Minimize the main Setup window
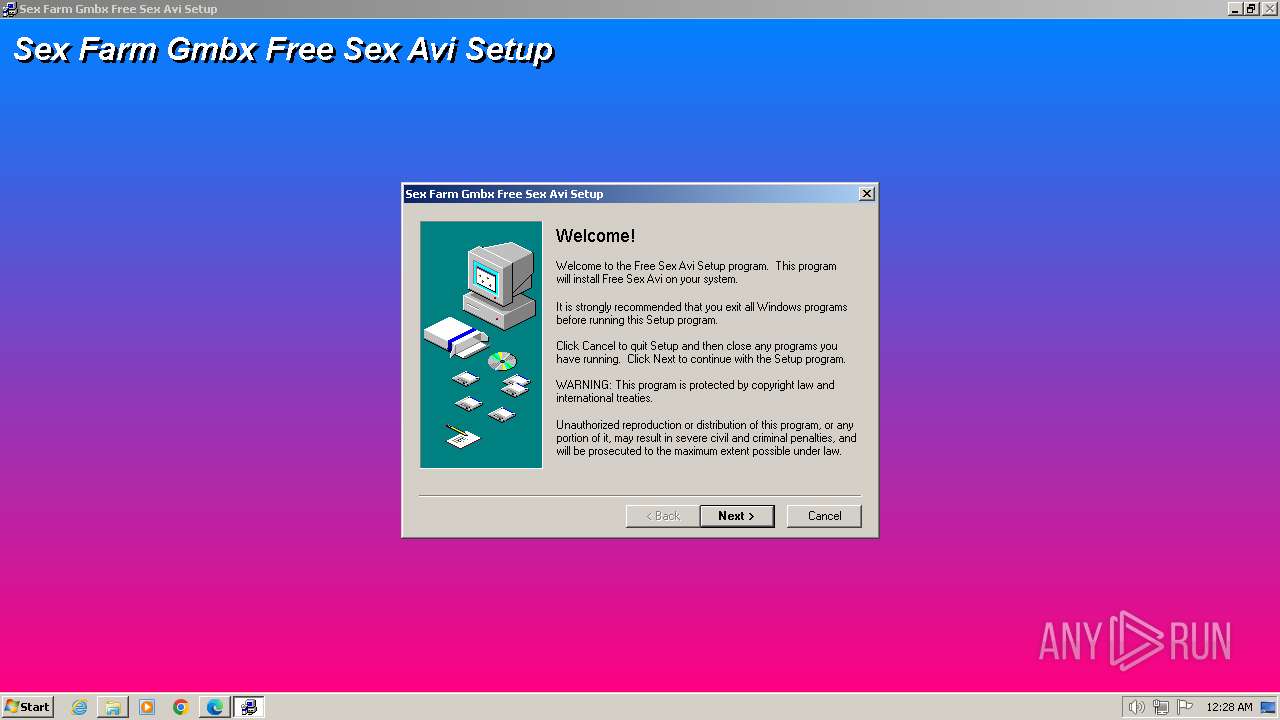The height and width of the screenshot is (720, 1280). pyautogui.click(x=1236, y=9)
